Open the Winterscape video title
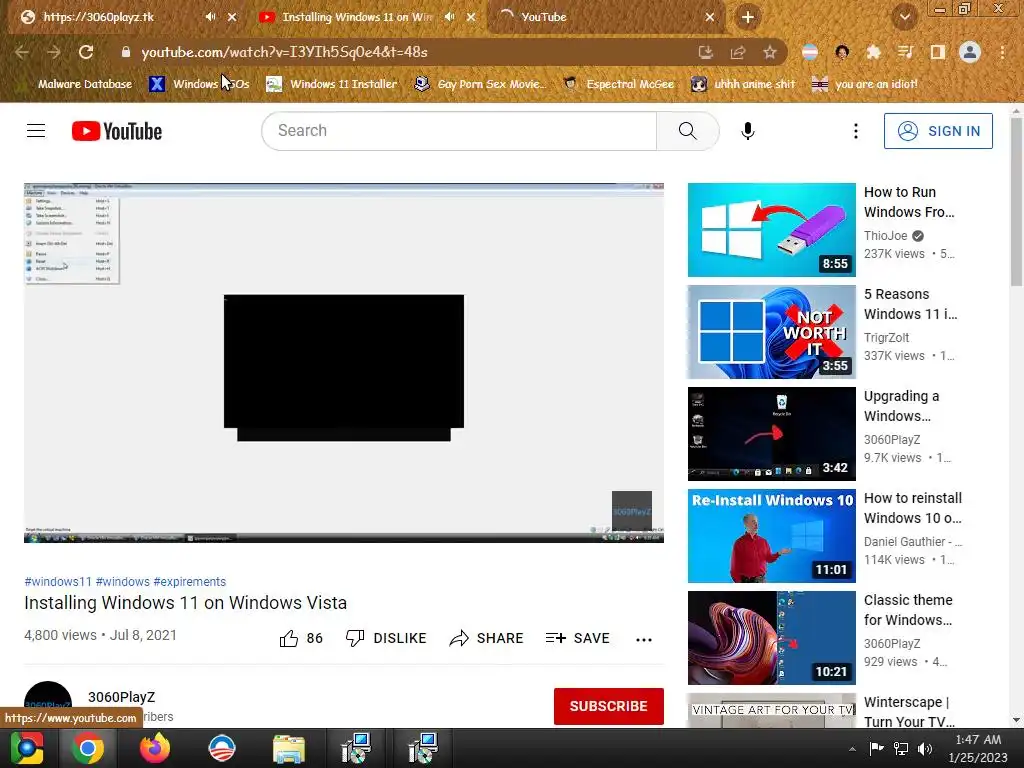Image resolution: width=1024 pixels, height=768 pixels. (909, 711)
